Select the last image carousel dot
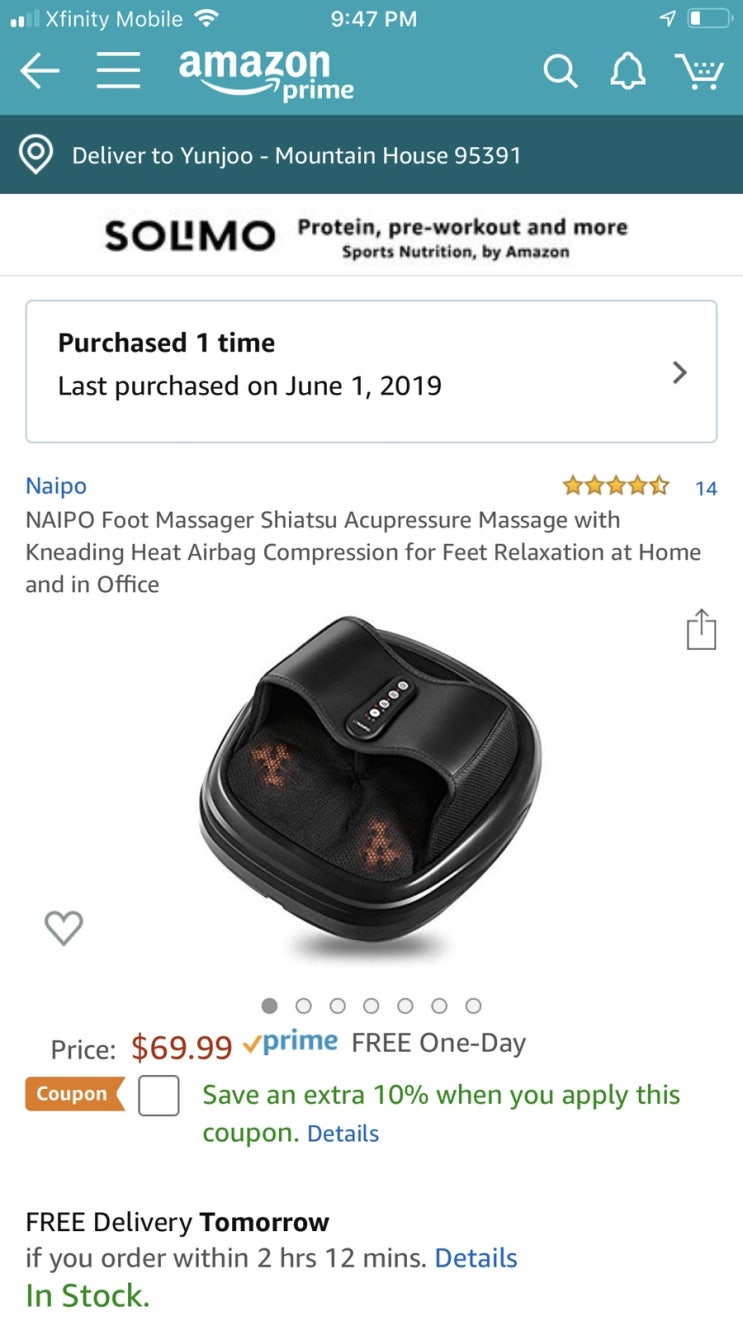The height and width of the screenshot is (1321, 743). pos(474,1005)
